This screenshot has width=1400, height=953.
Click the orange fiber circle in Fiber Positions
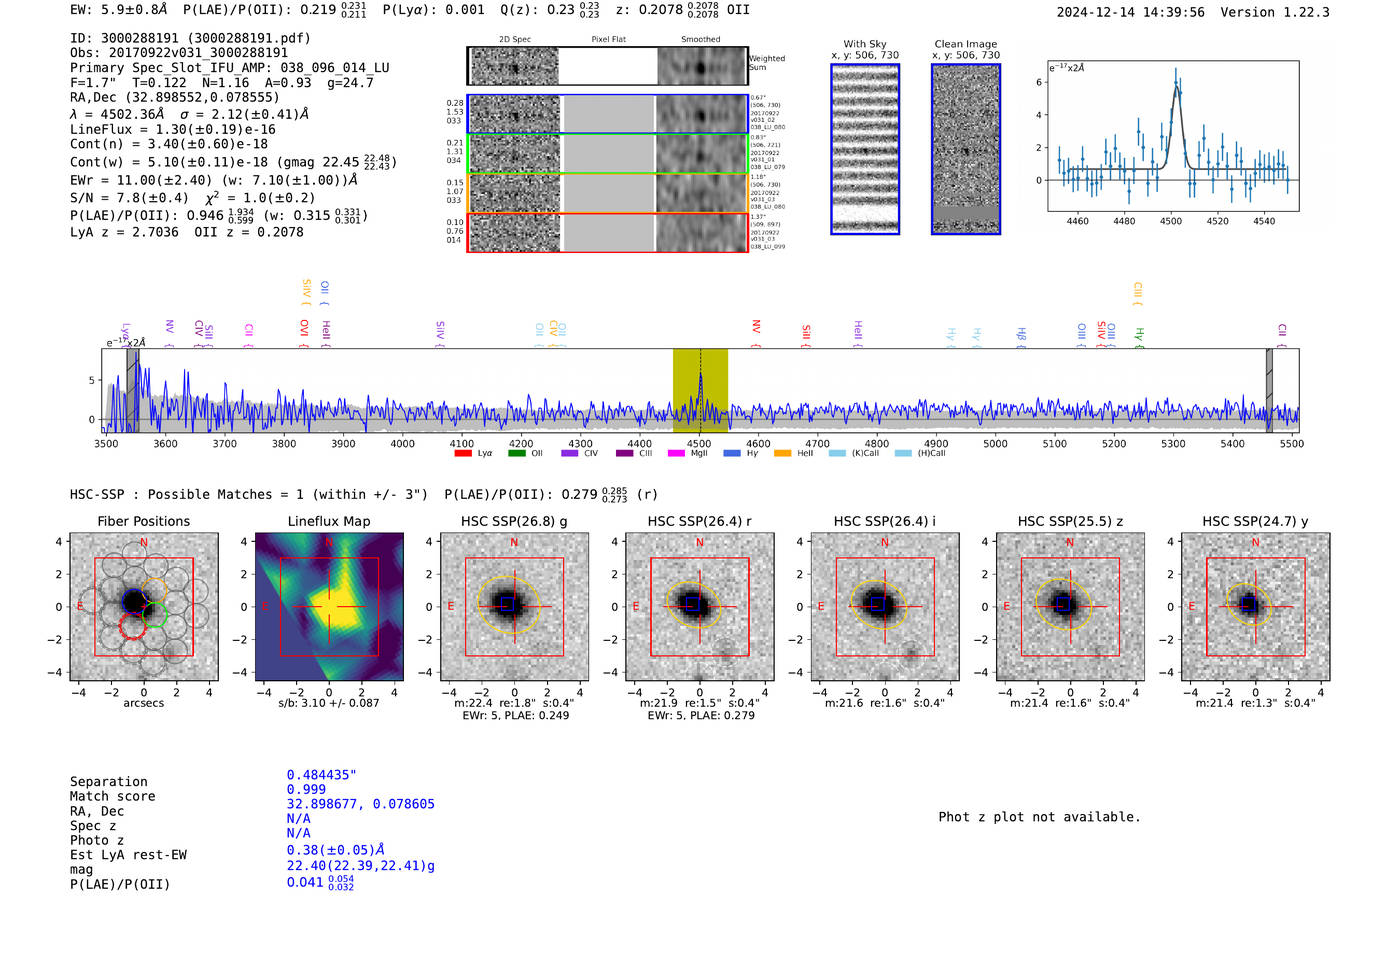(x=153, y=590)
